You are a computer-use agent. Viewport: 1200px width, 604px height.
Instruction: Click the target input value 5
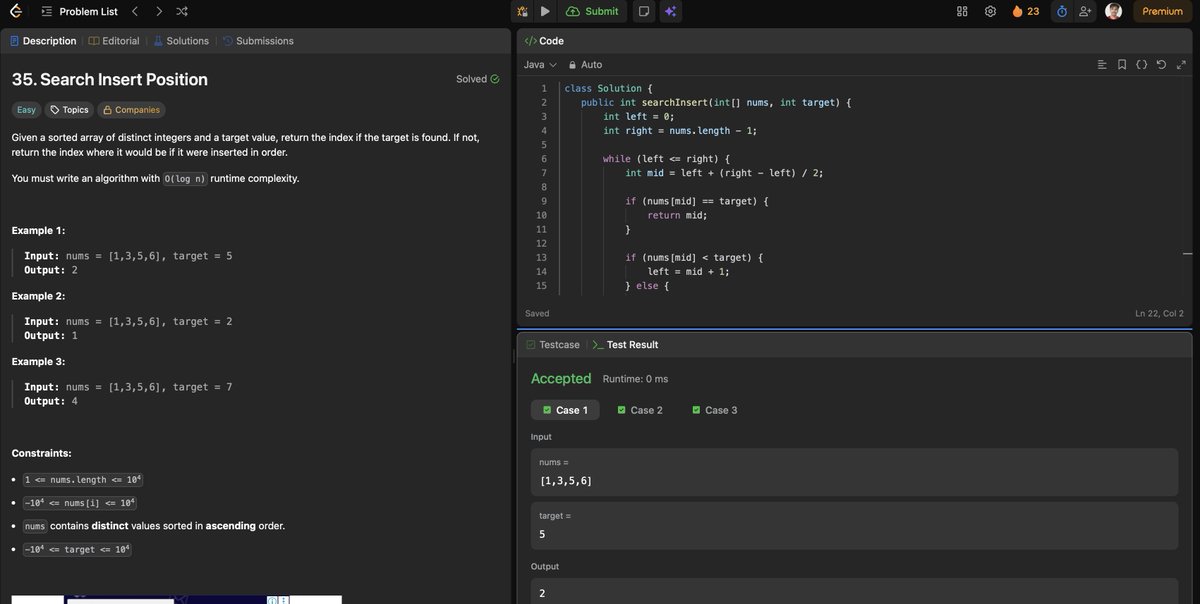tap(542, 534)
